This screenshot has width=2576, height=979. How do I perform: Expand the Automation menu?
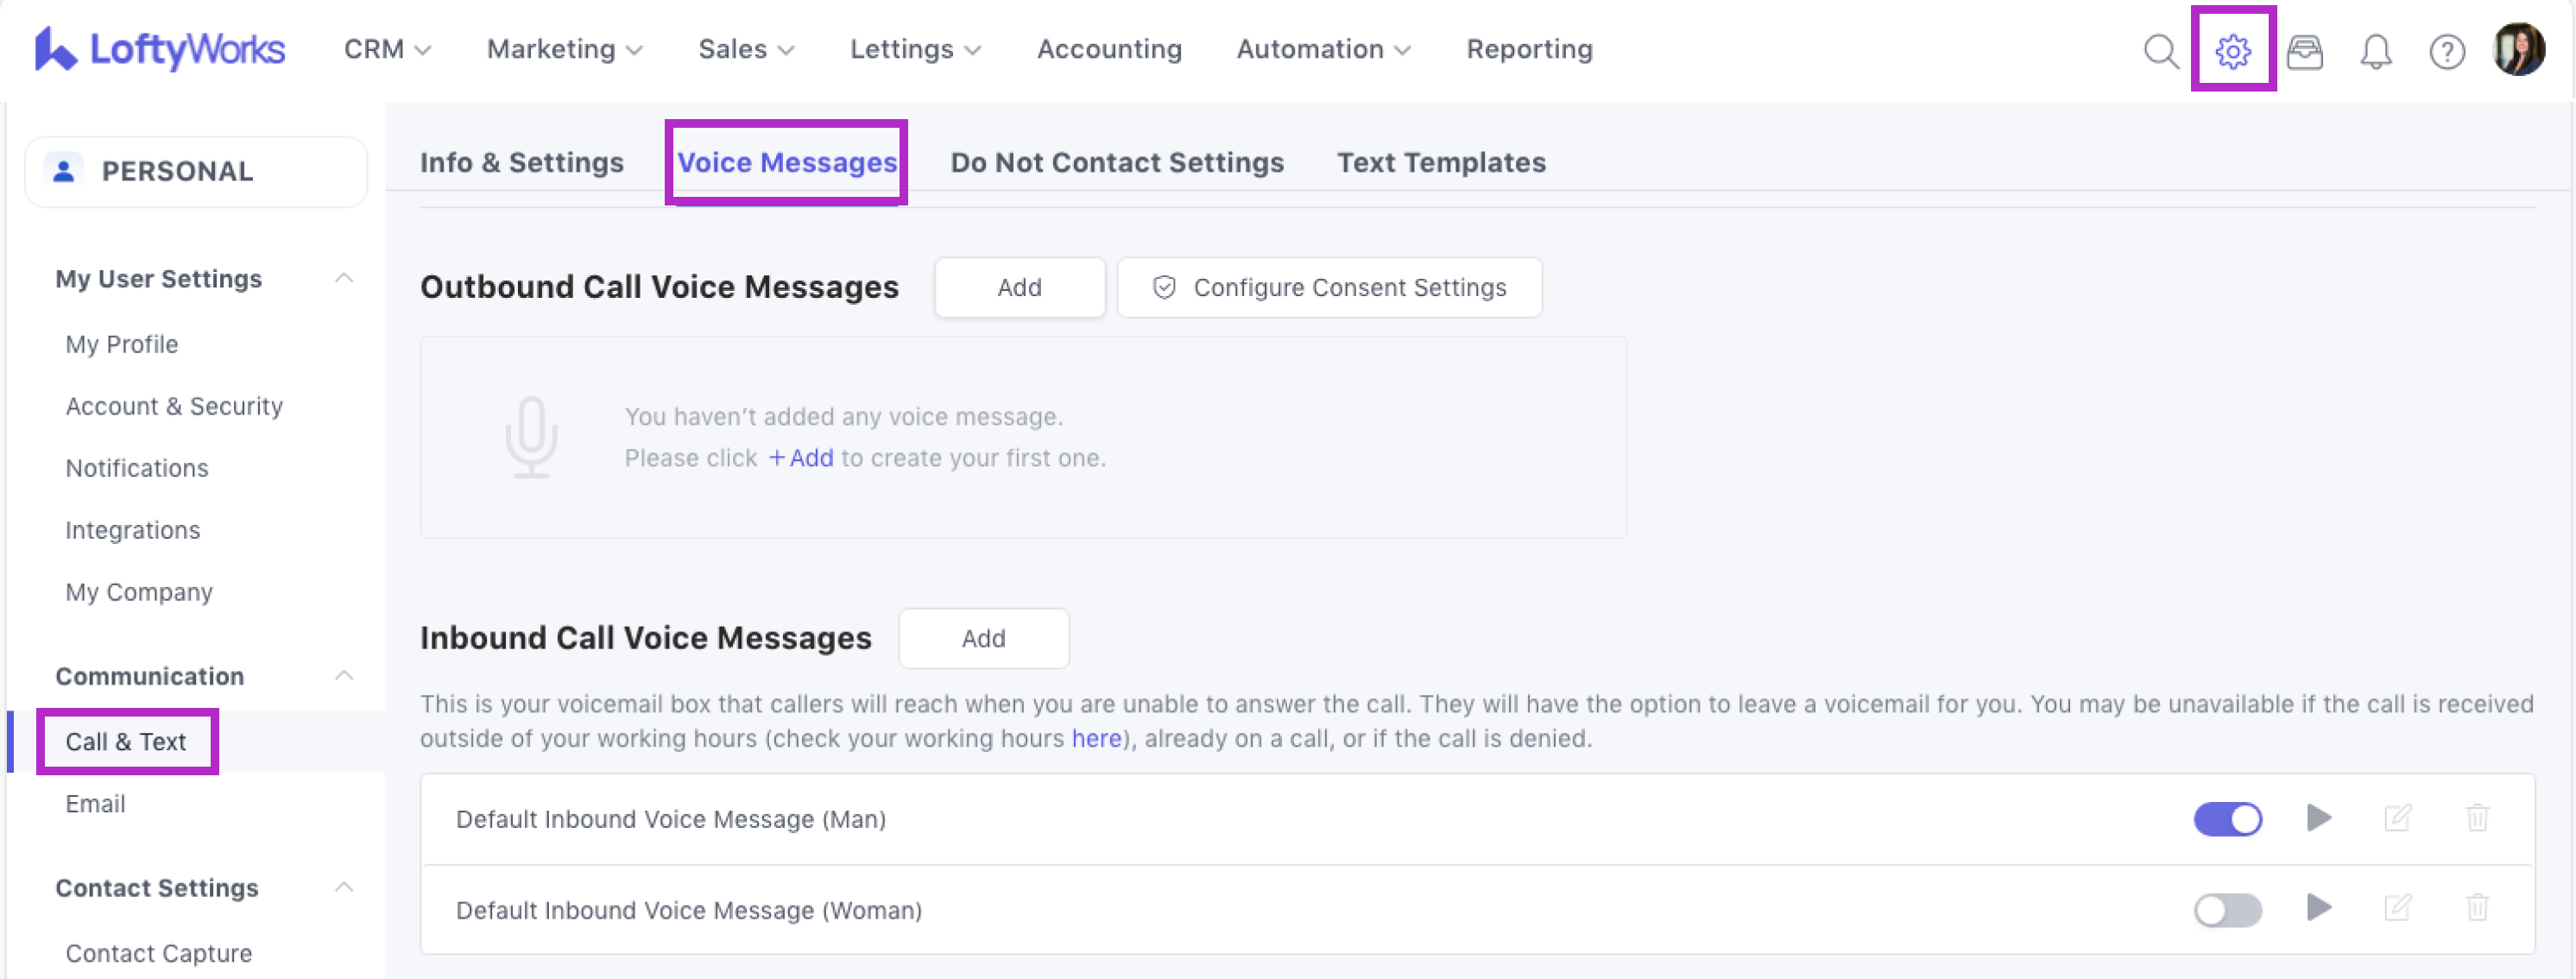(x=1322, y=49)
